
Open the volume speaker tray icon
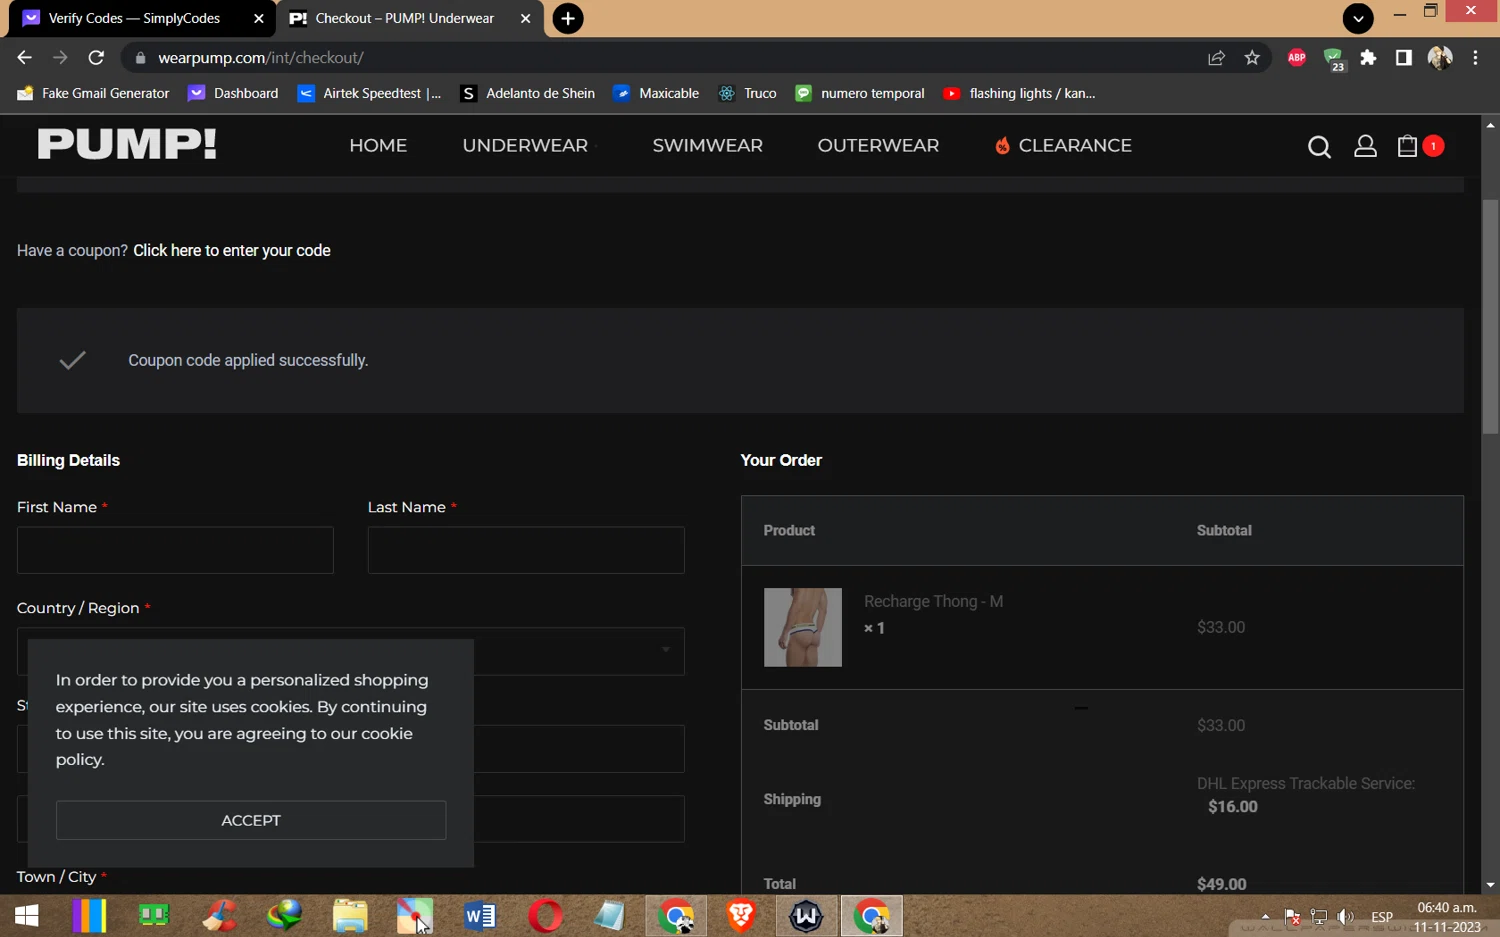click(x=1346, y=917)
